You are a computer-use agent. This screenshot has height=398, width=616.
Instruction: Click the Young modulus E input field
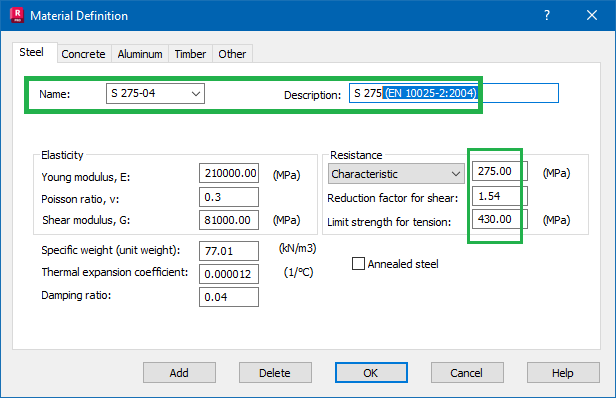tap(229, 173)
